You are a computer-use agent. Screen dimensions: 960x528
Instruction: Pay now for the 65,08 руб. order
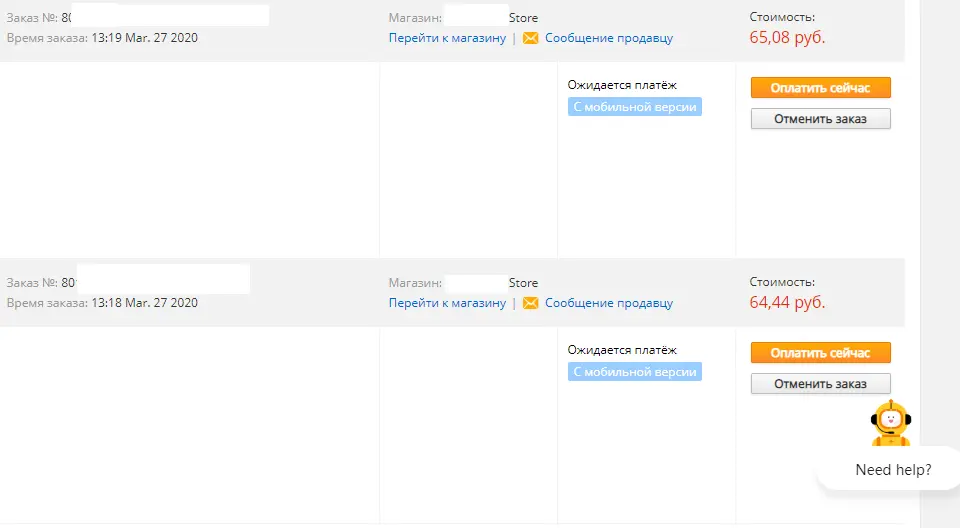(820, 88)
